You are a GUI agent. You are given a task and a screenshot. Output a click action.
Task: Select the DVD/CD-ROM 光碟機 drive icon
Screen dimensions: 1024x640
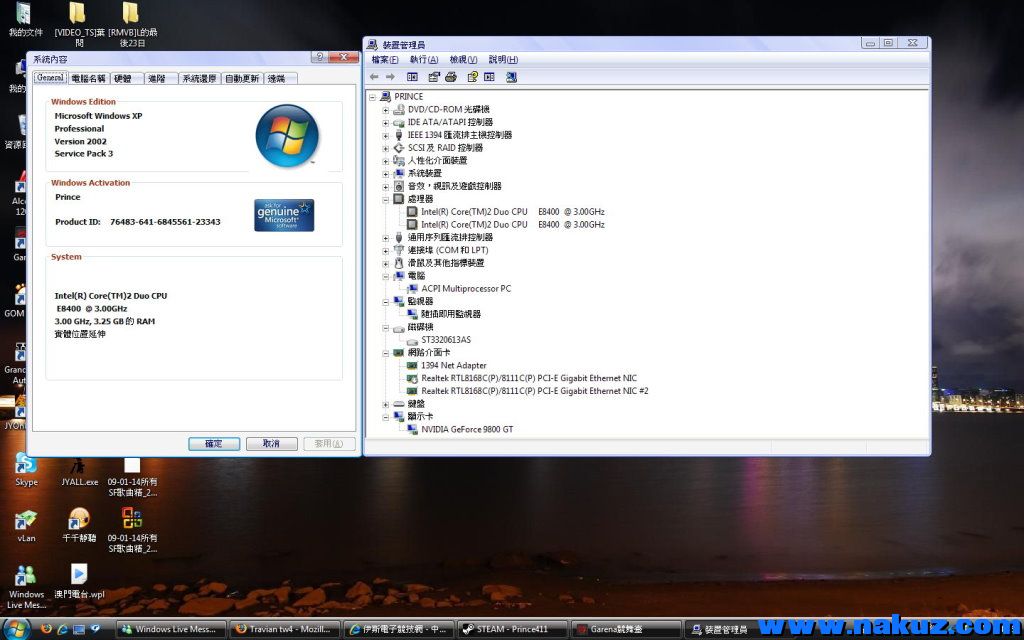pyautogui.click(x=399, y=110)
